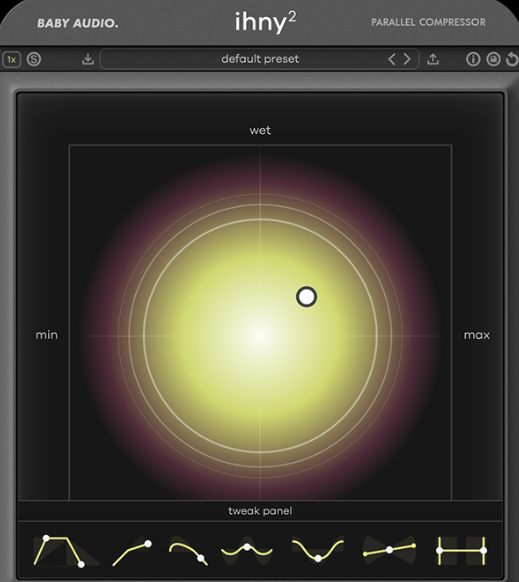This screenshot has height=582, width=519.
Task: Open the default preset selector
Action: click(260, 59)
